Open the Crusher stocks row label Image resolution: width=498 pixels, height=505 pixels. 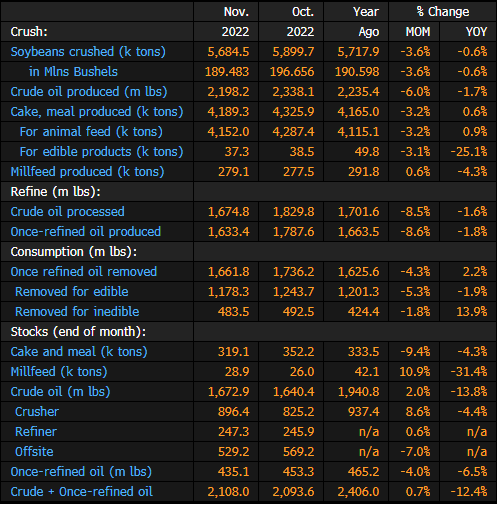[x=37, y=412]
